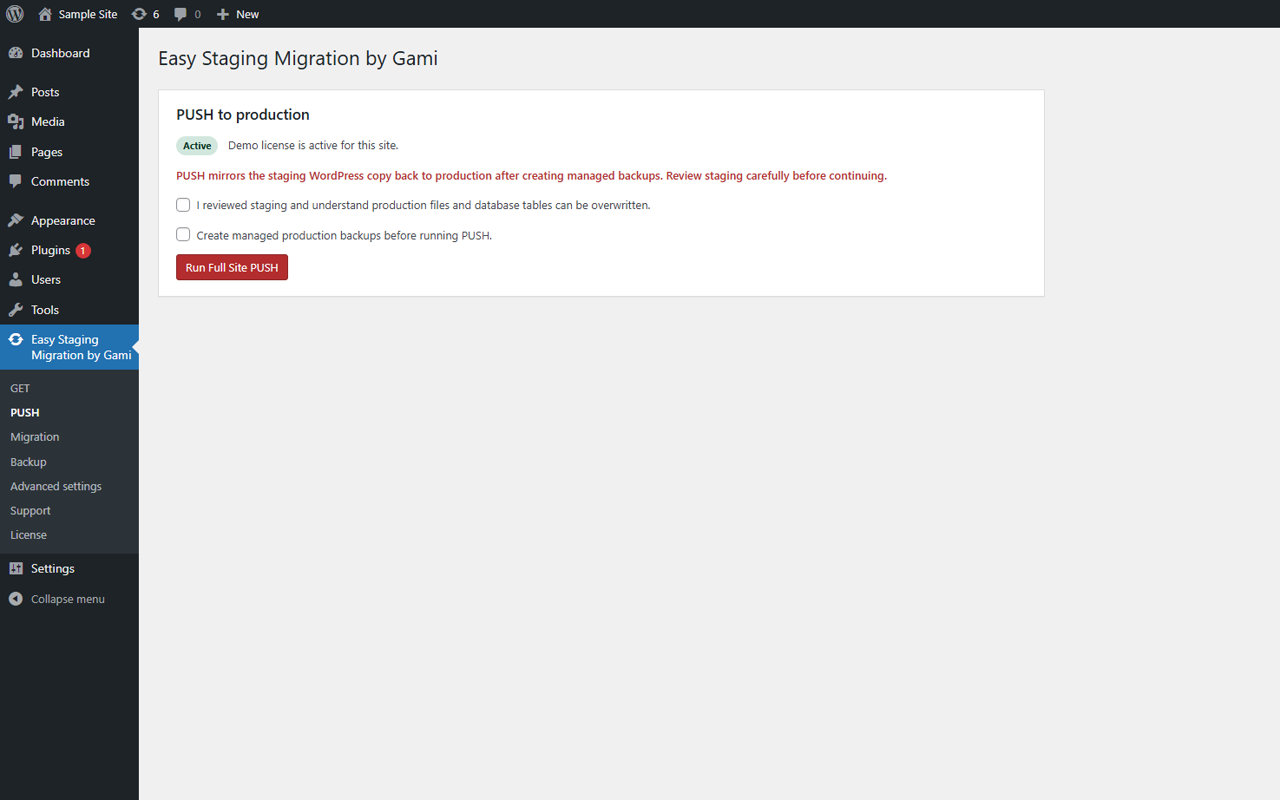Open the comments bubble icon in admin bar

click(180, 14)
